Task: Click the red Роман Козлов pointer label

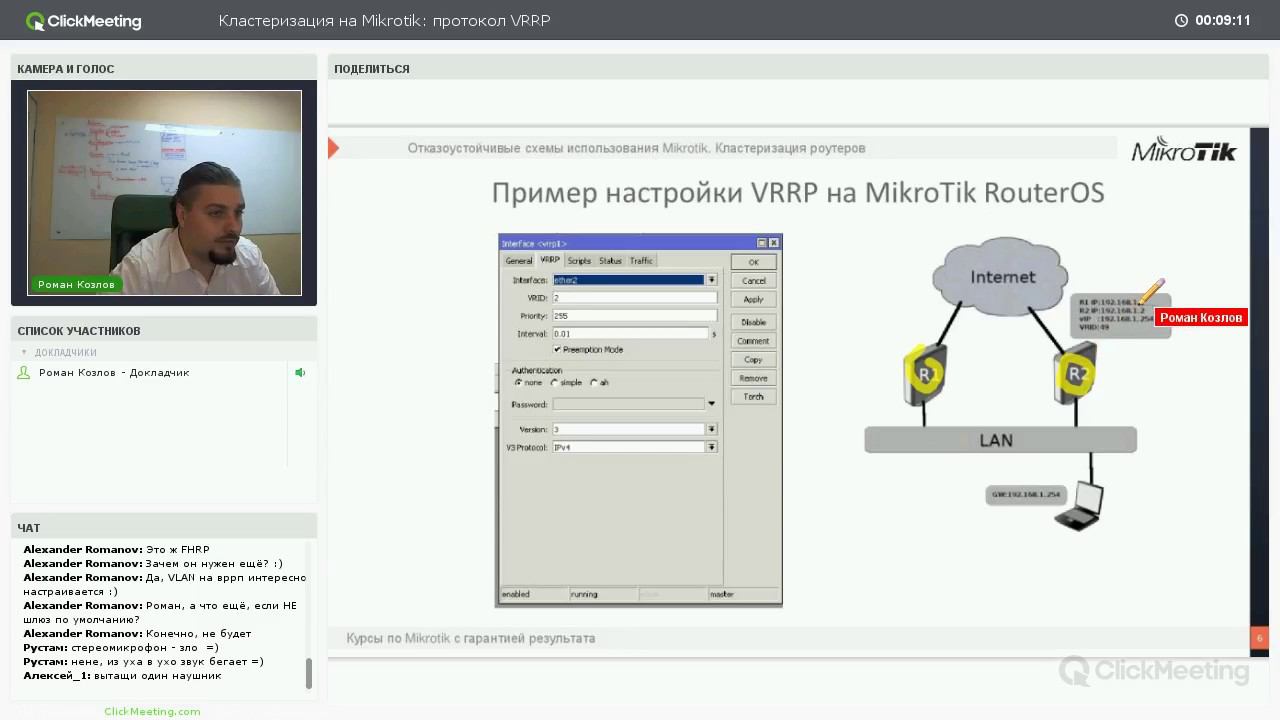Action: [x=1201, y=317]
